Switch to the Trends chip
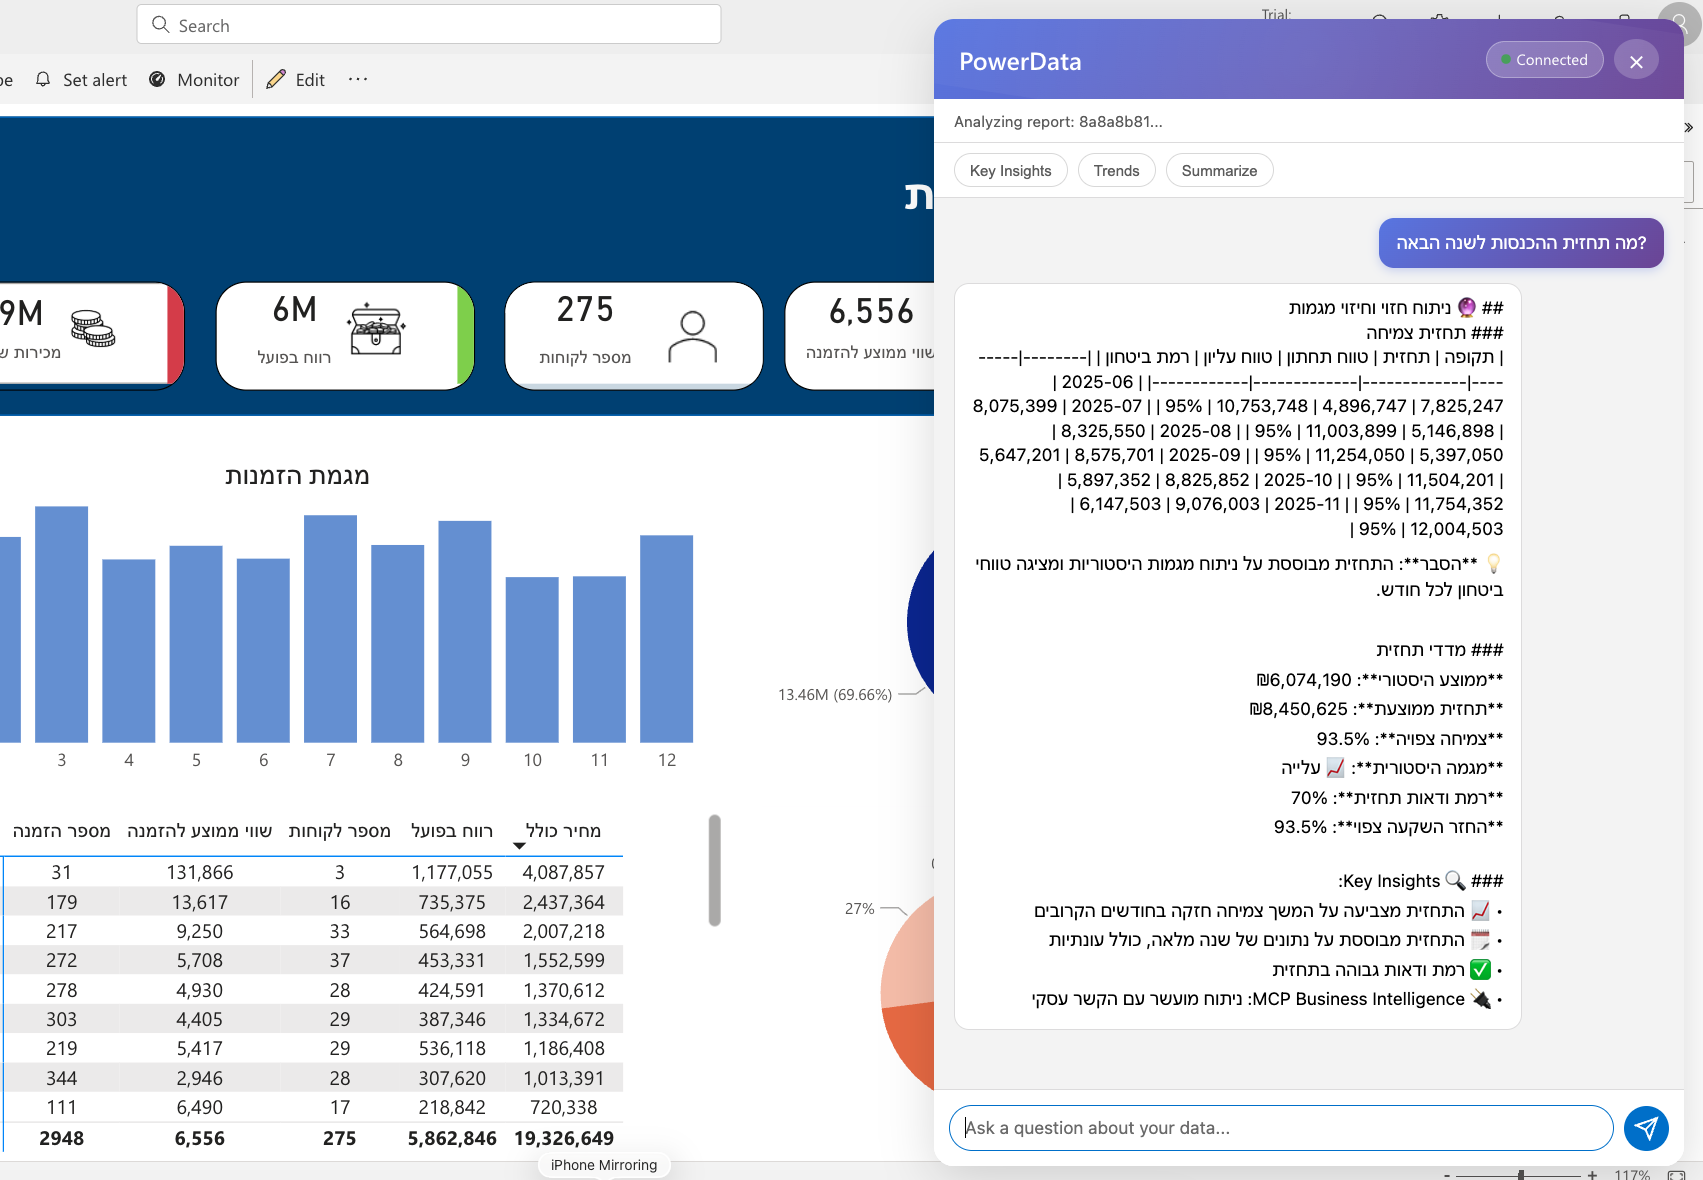Screen dimensions: 1703x1180 (x=1116, y=170)
